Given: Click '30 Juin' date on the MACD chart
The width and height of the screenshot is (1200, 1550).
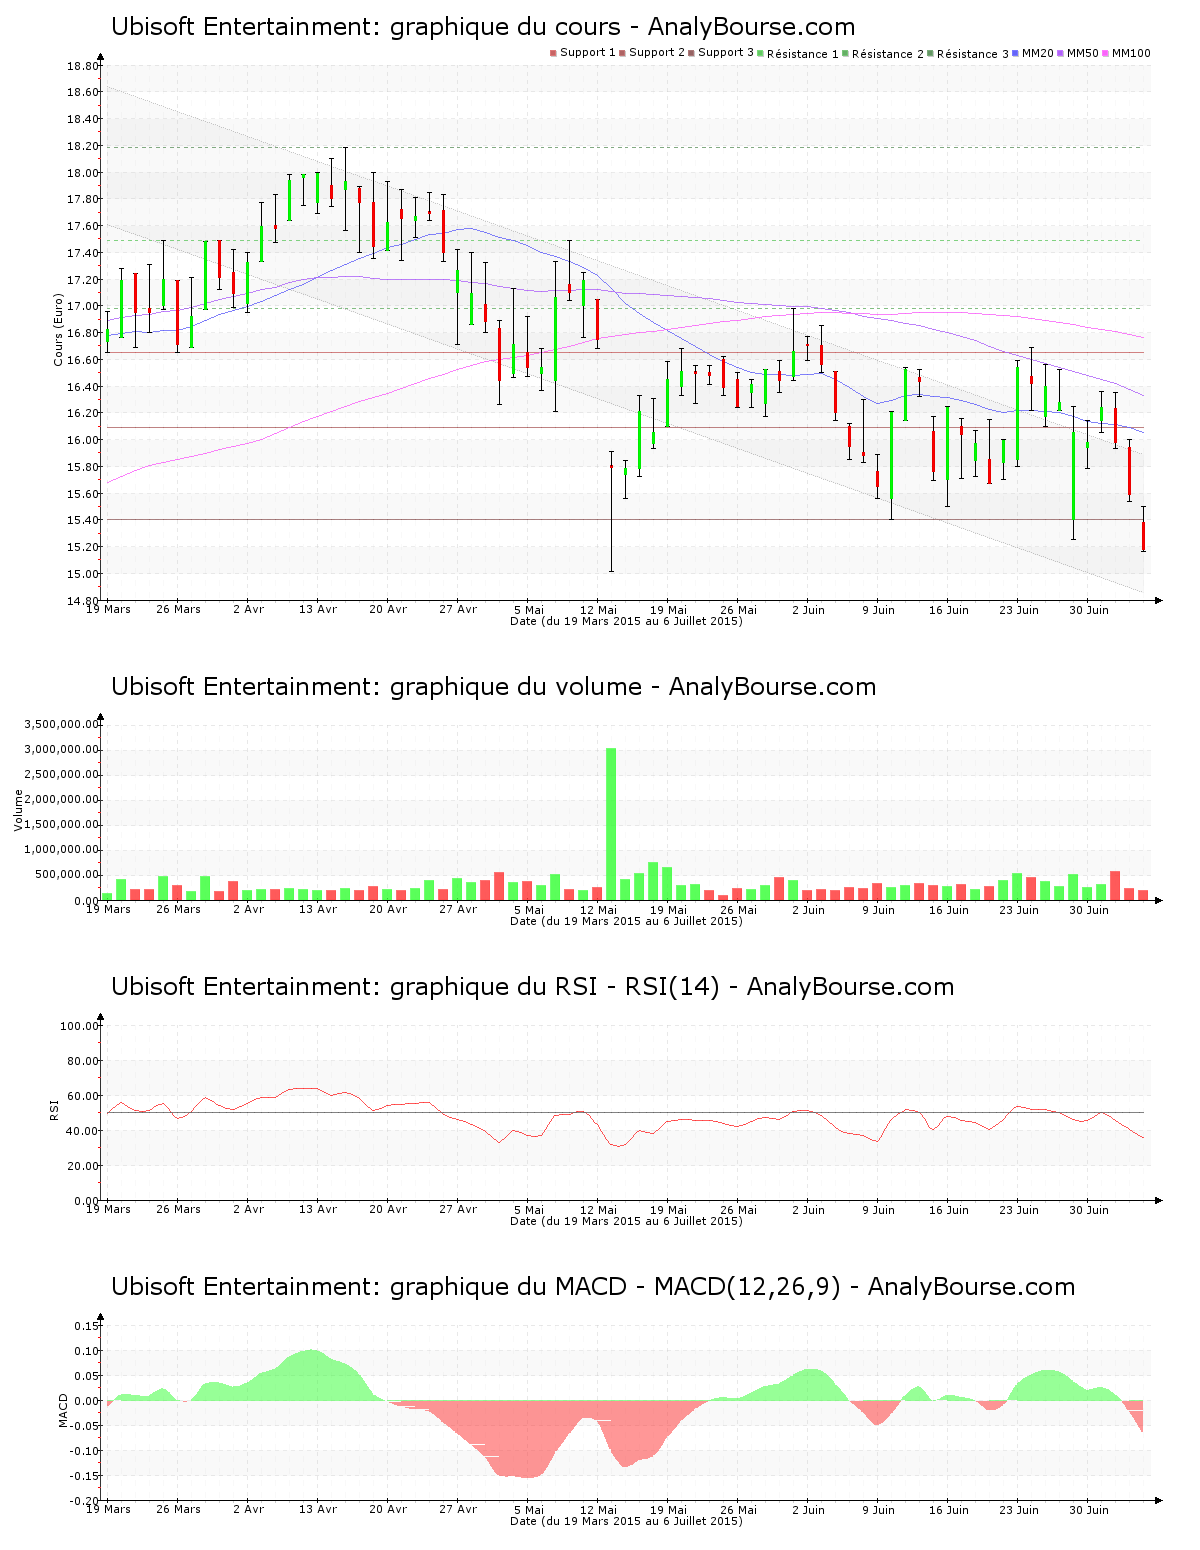Looking at the screenshot, I should click(x=1089, y=1509).
